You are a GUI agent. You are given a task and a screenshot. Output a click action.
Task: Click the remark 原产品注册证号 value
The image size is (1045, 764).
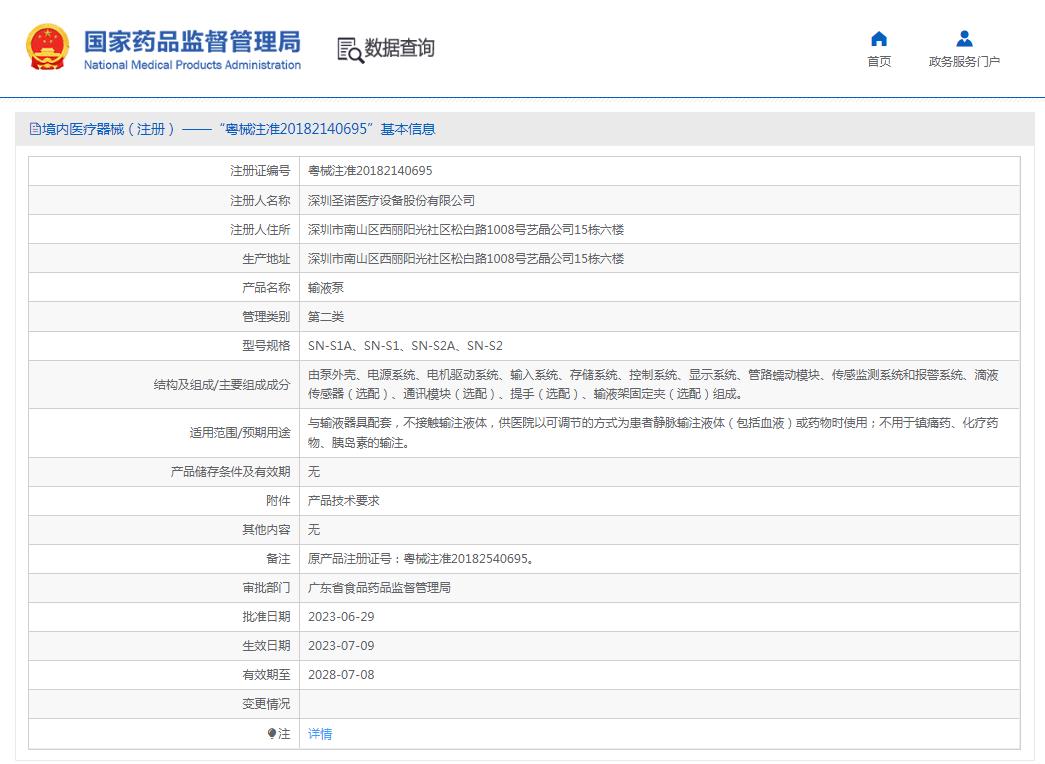[421, 559]
